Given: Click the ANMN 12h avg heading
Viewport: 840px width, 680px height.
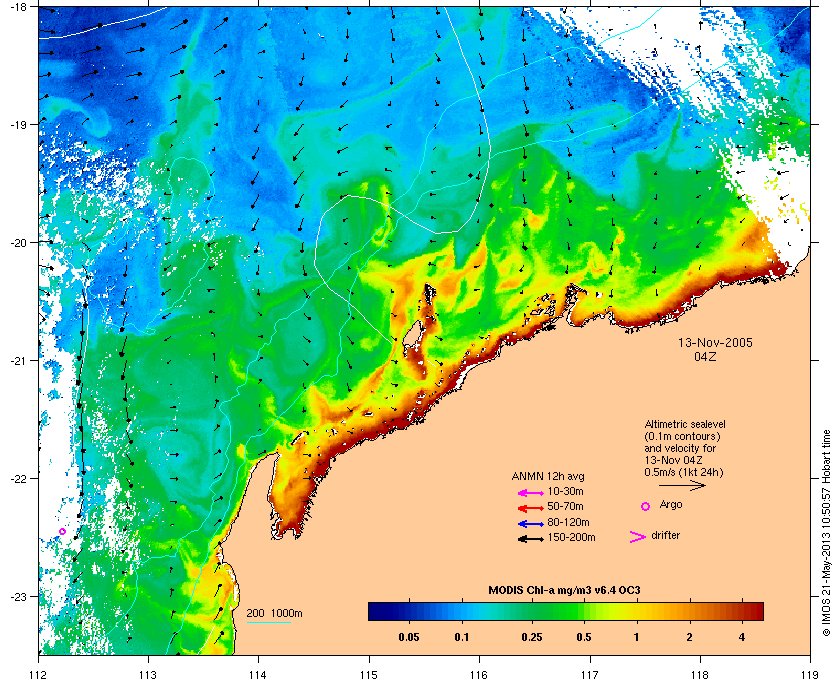Looking at the screenshot, I should [x=548, y=476].
